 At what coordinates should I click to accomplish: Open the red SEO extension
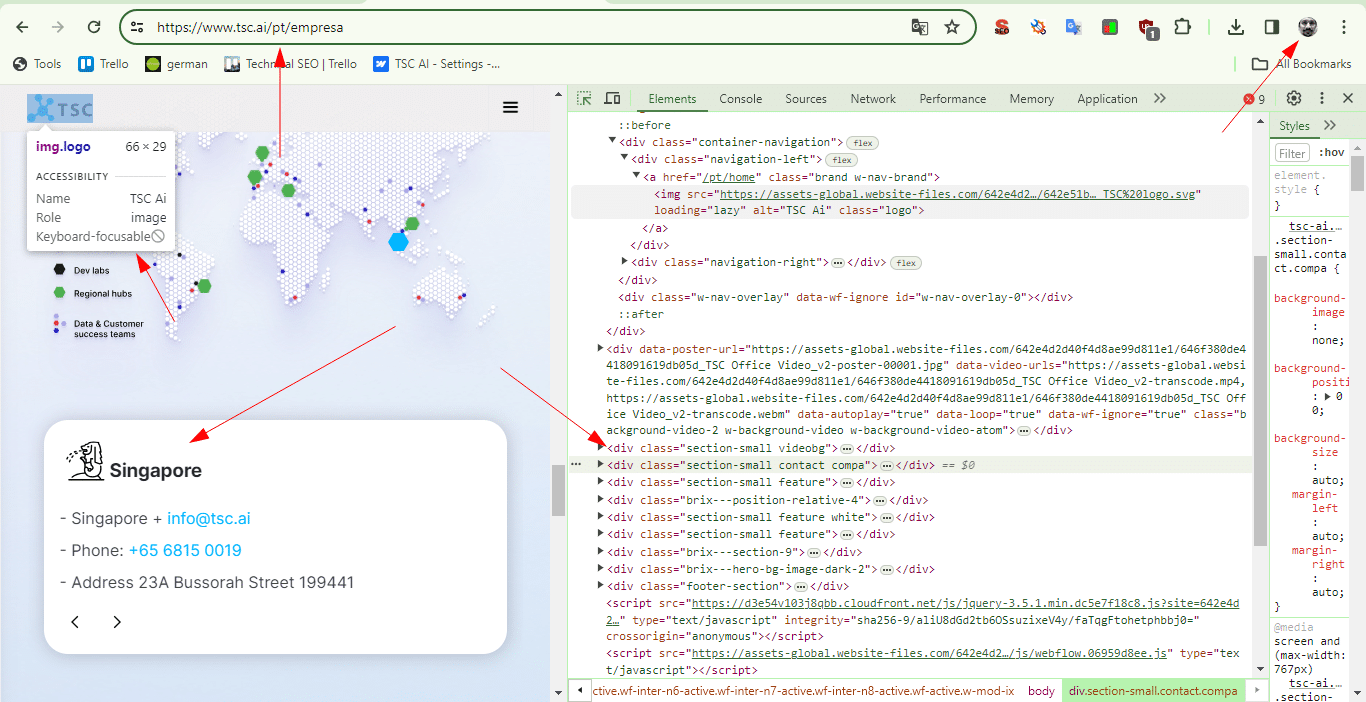pos(1002,27)
